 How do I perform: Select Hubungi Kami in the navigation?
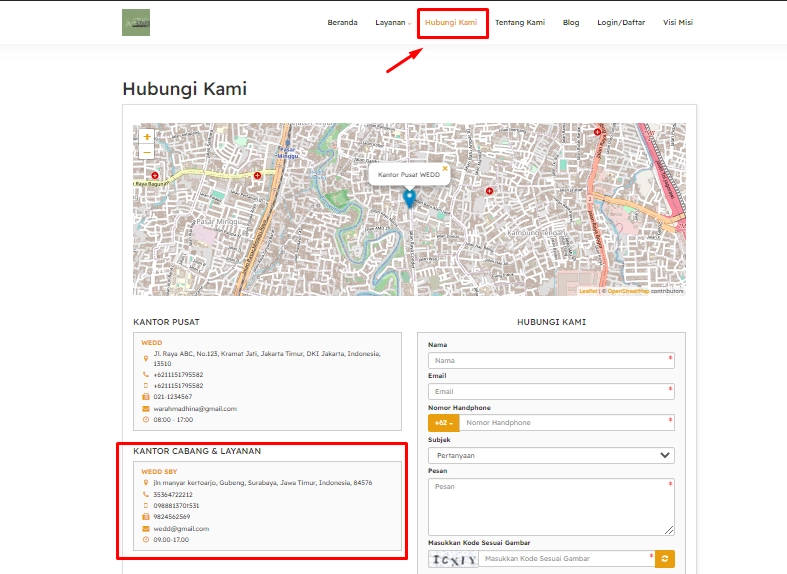coord(451,22)
